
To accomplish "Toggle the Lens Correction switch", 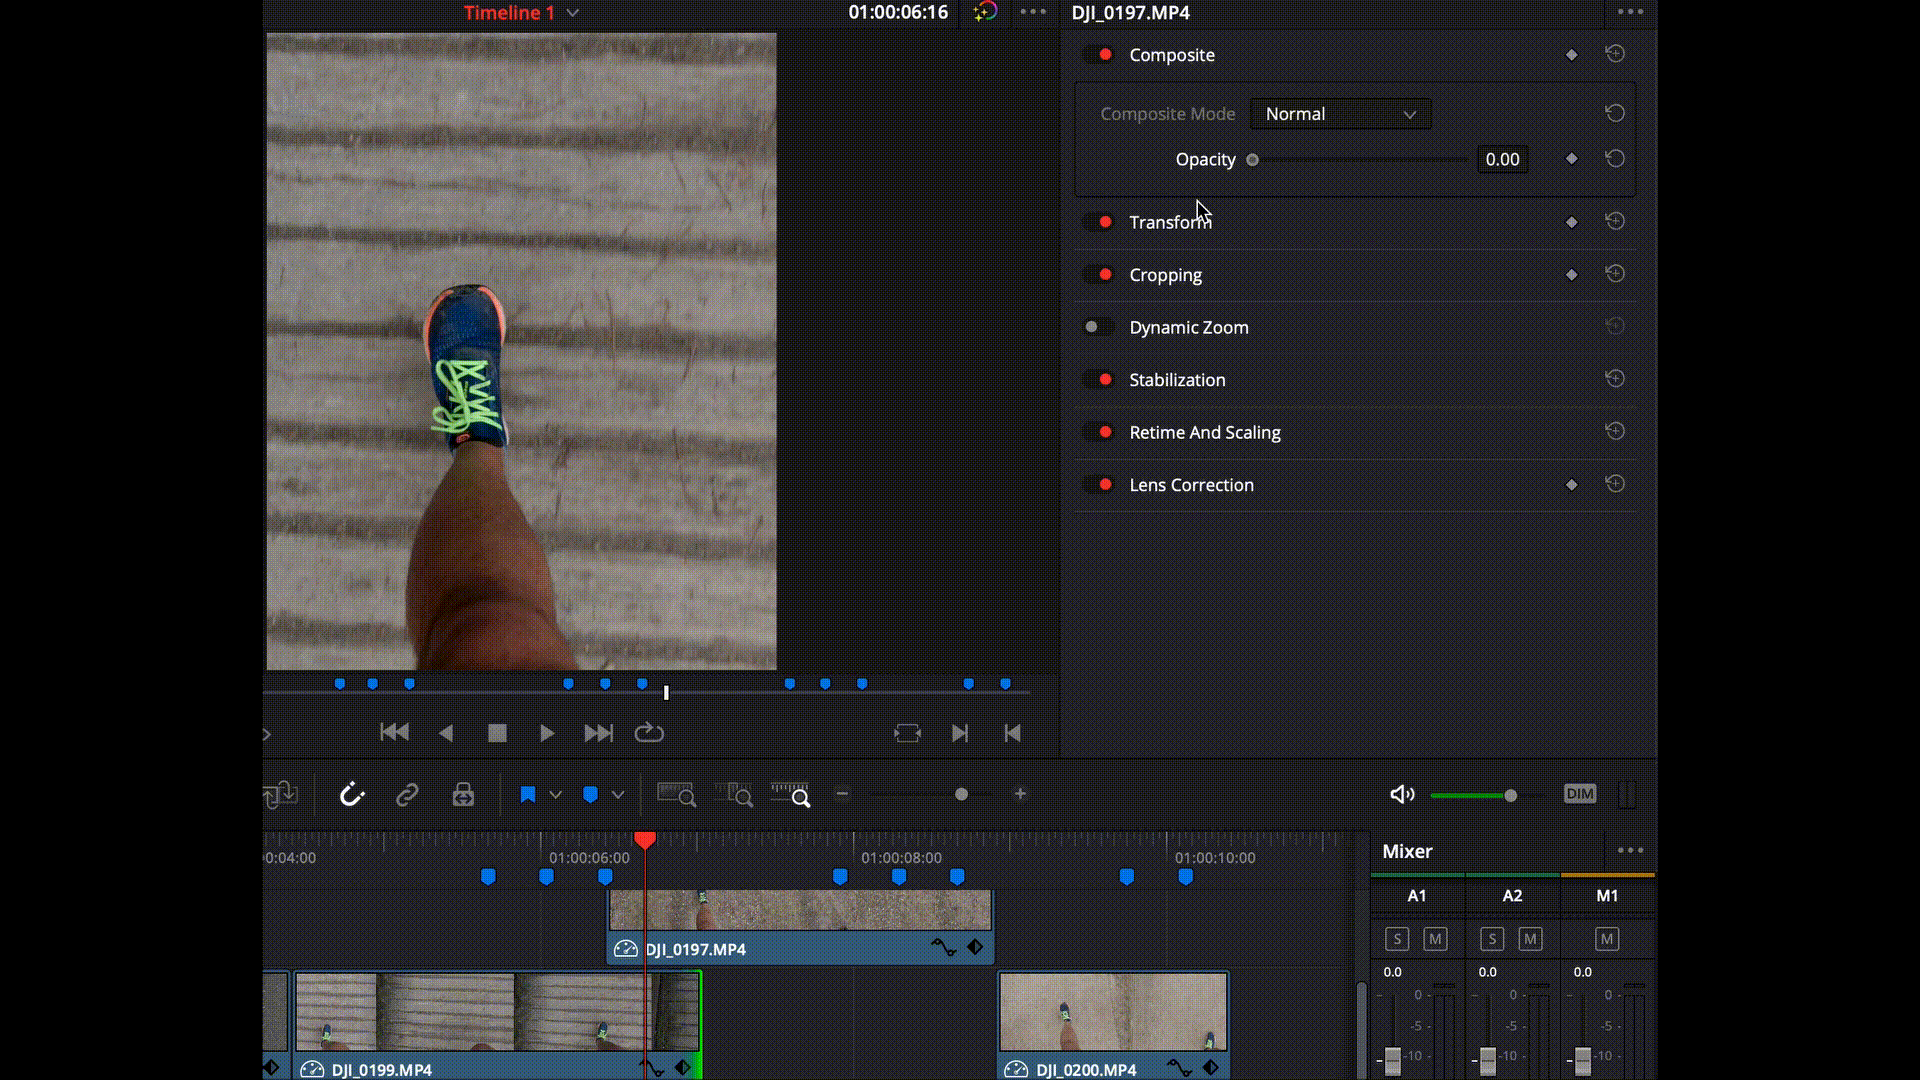I will point(1099,484).
